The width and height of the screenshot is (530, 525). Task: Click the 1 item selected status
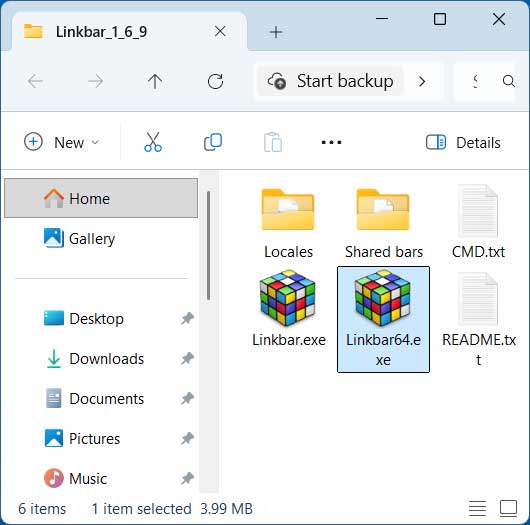click(141, 508)
